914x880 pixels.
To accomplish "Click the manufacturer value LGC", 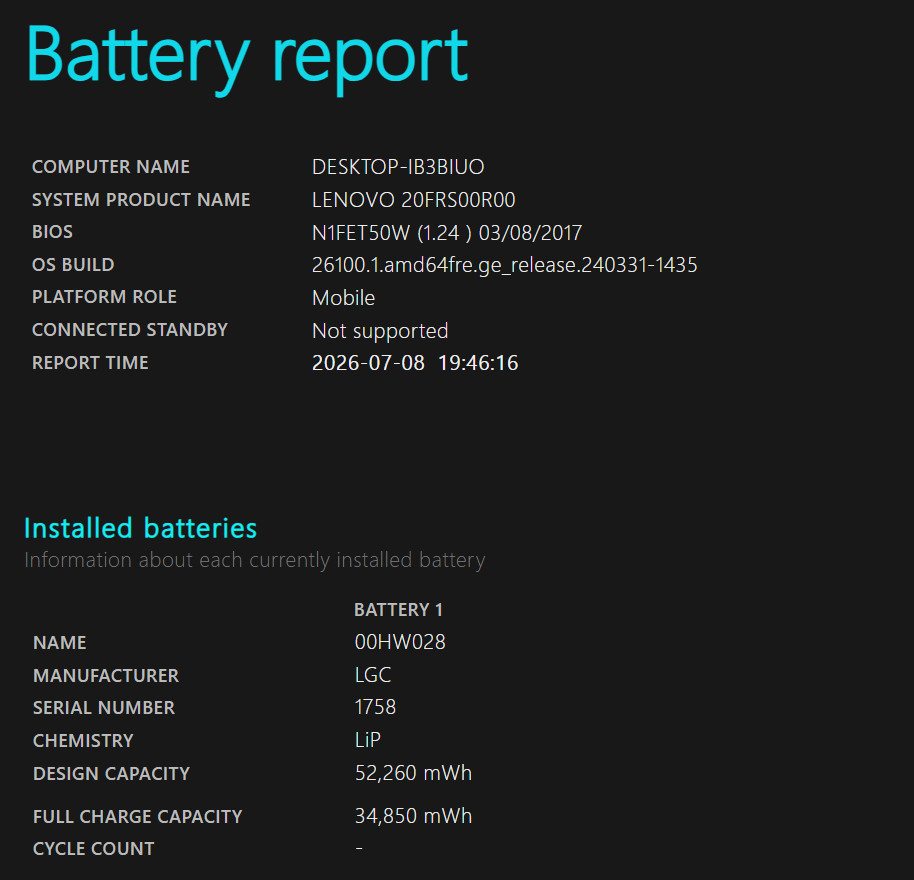I will [373, 675].
